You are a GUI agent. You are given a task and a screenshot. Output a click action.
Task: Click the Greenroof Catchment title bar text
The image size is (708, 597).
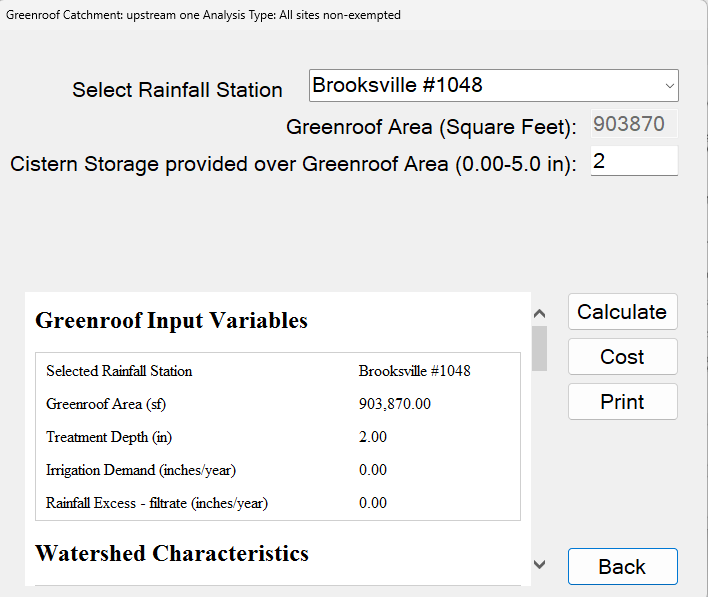pyautogui.click(x=204, y=16)
